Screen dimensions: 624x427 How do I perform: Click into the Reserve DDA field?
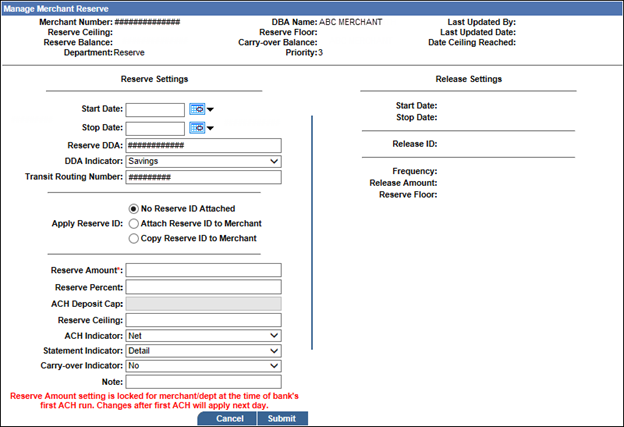pyautogui.click(x=203, y=145)
